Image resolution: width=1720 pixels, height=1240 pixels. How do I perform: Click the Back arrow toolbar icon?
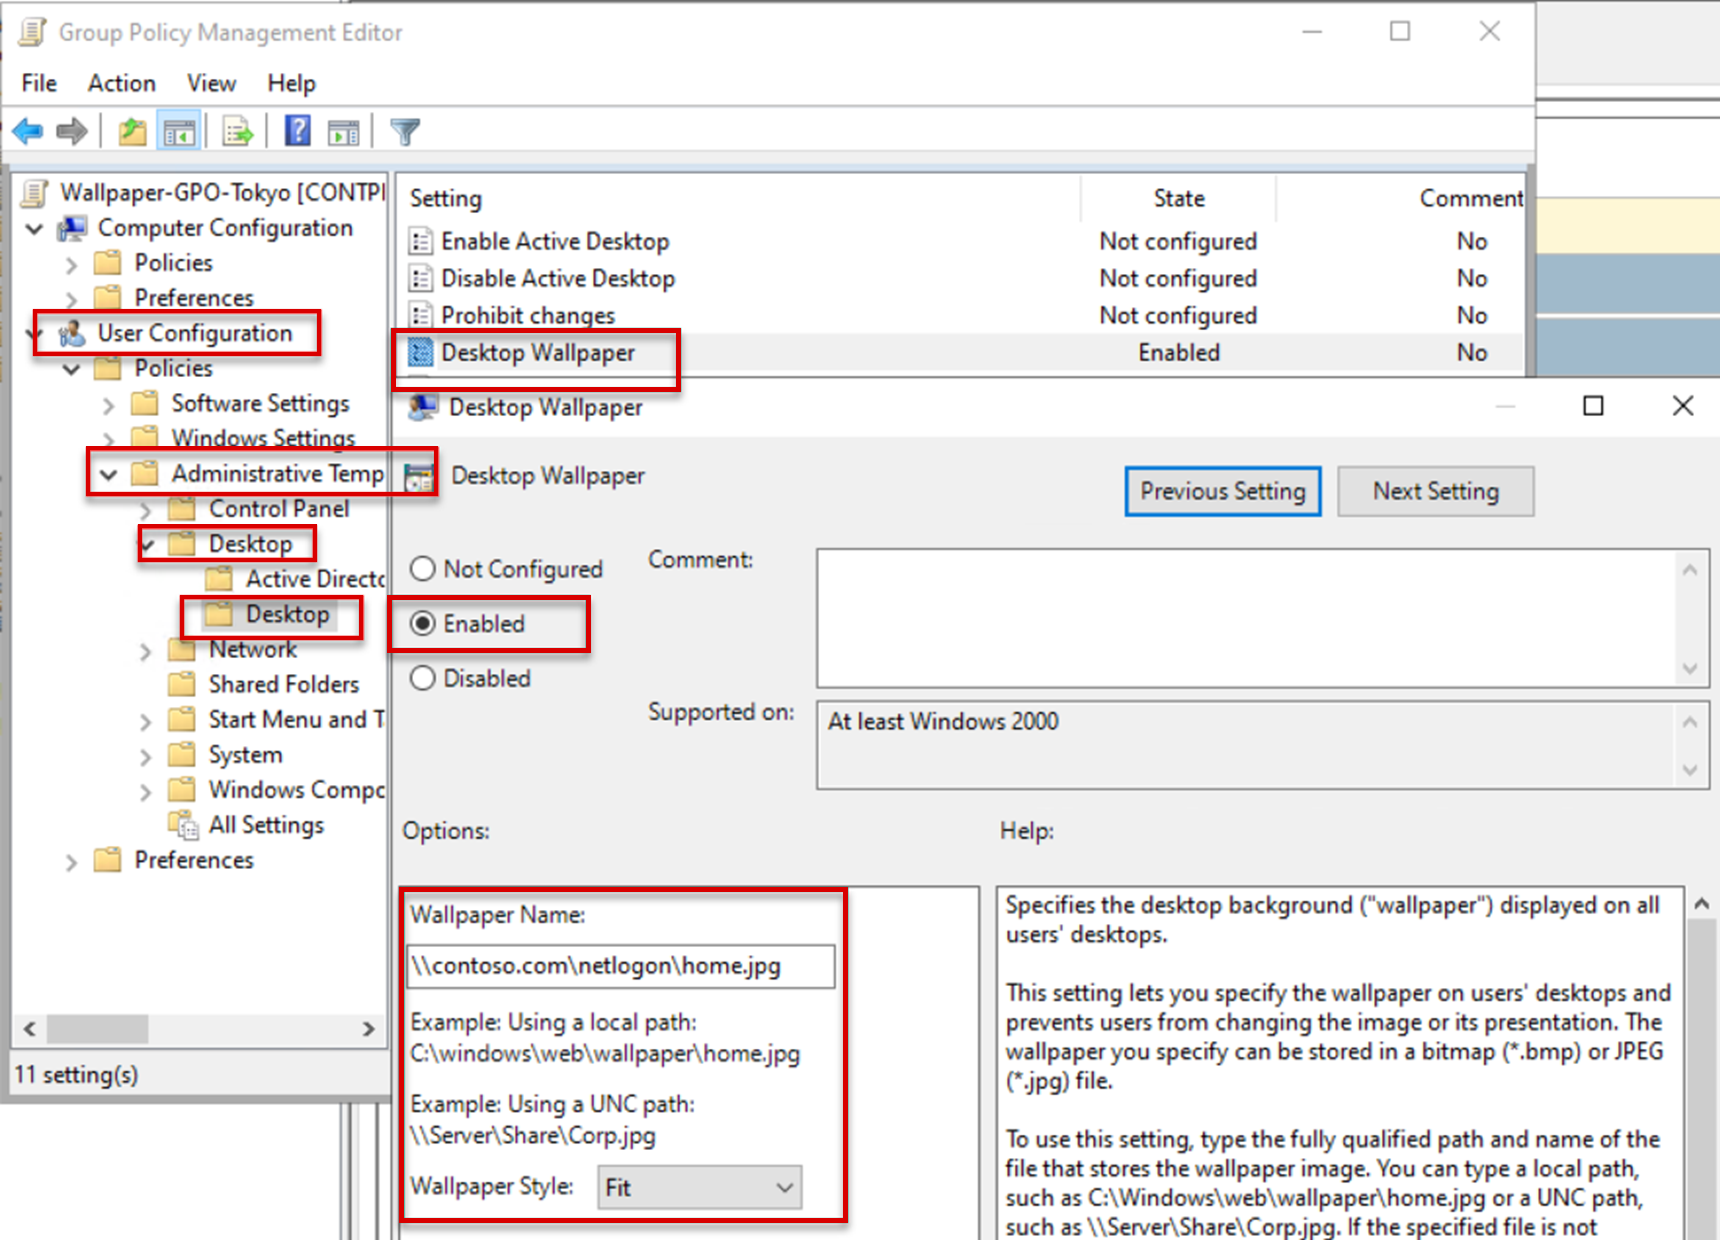[x=28, y=131]
